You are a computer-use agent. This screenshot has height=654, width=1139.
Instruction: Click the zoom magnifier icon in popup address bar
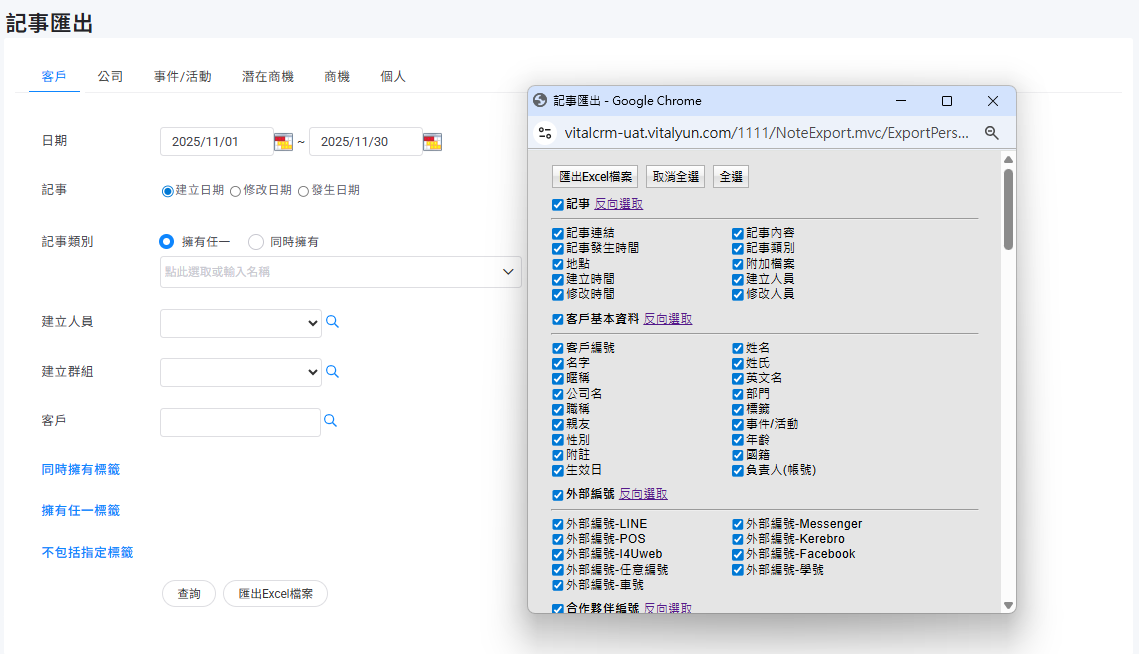(992, 132)
